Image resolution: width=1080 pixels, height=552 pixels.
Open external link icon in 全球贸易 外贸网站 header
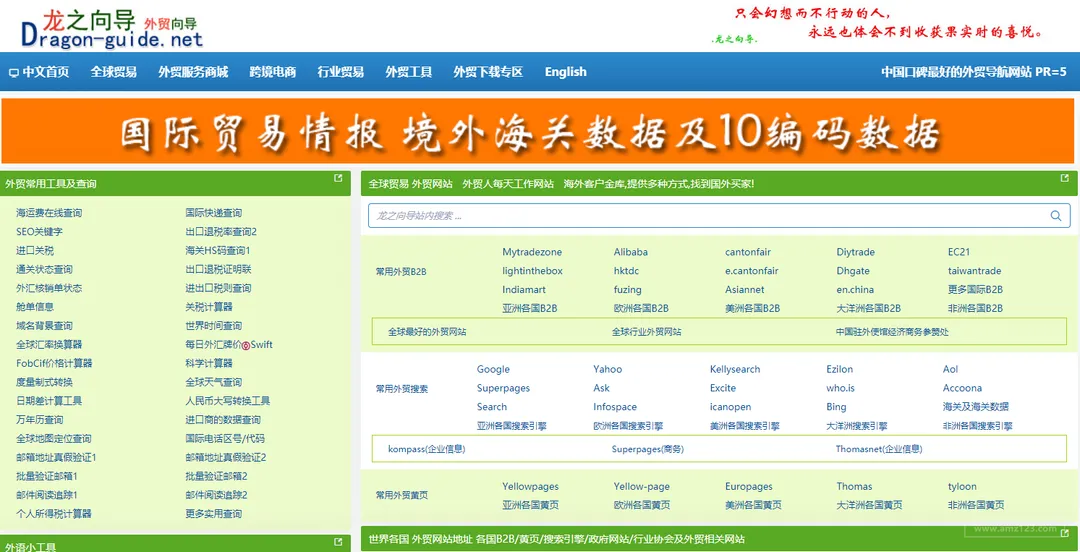[x=1065, y=178]
